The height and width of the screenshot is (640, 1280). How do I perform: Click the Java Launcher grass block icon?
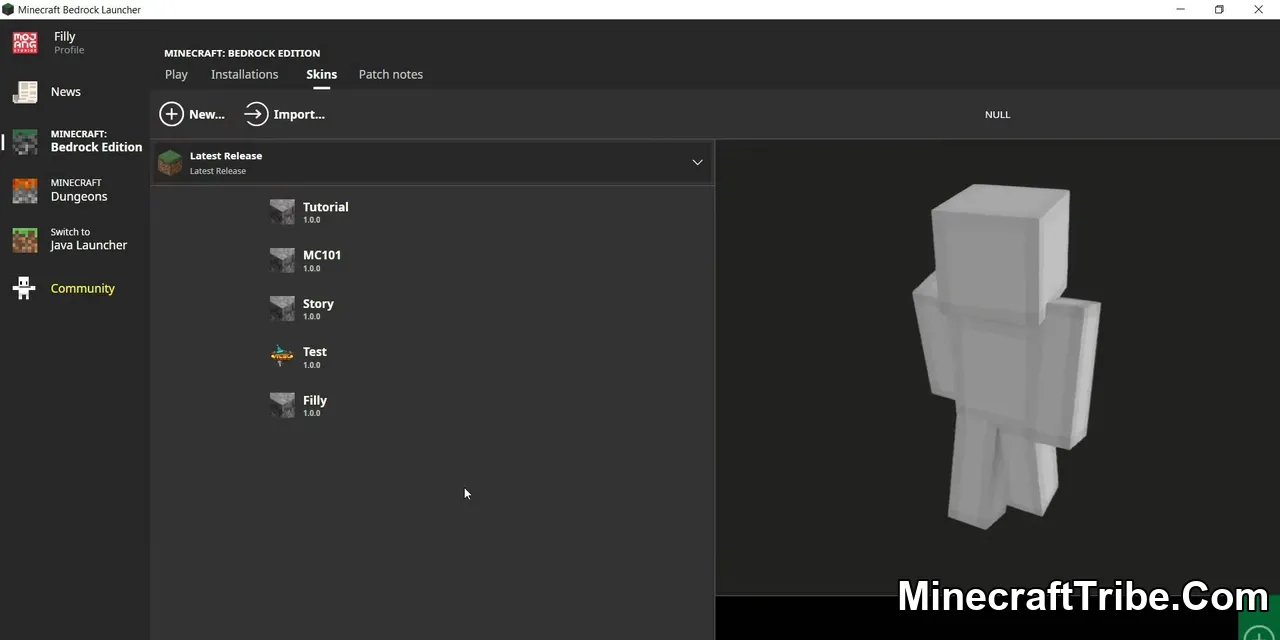coord(25,239)
